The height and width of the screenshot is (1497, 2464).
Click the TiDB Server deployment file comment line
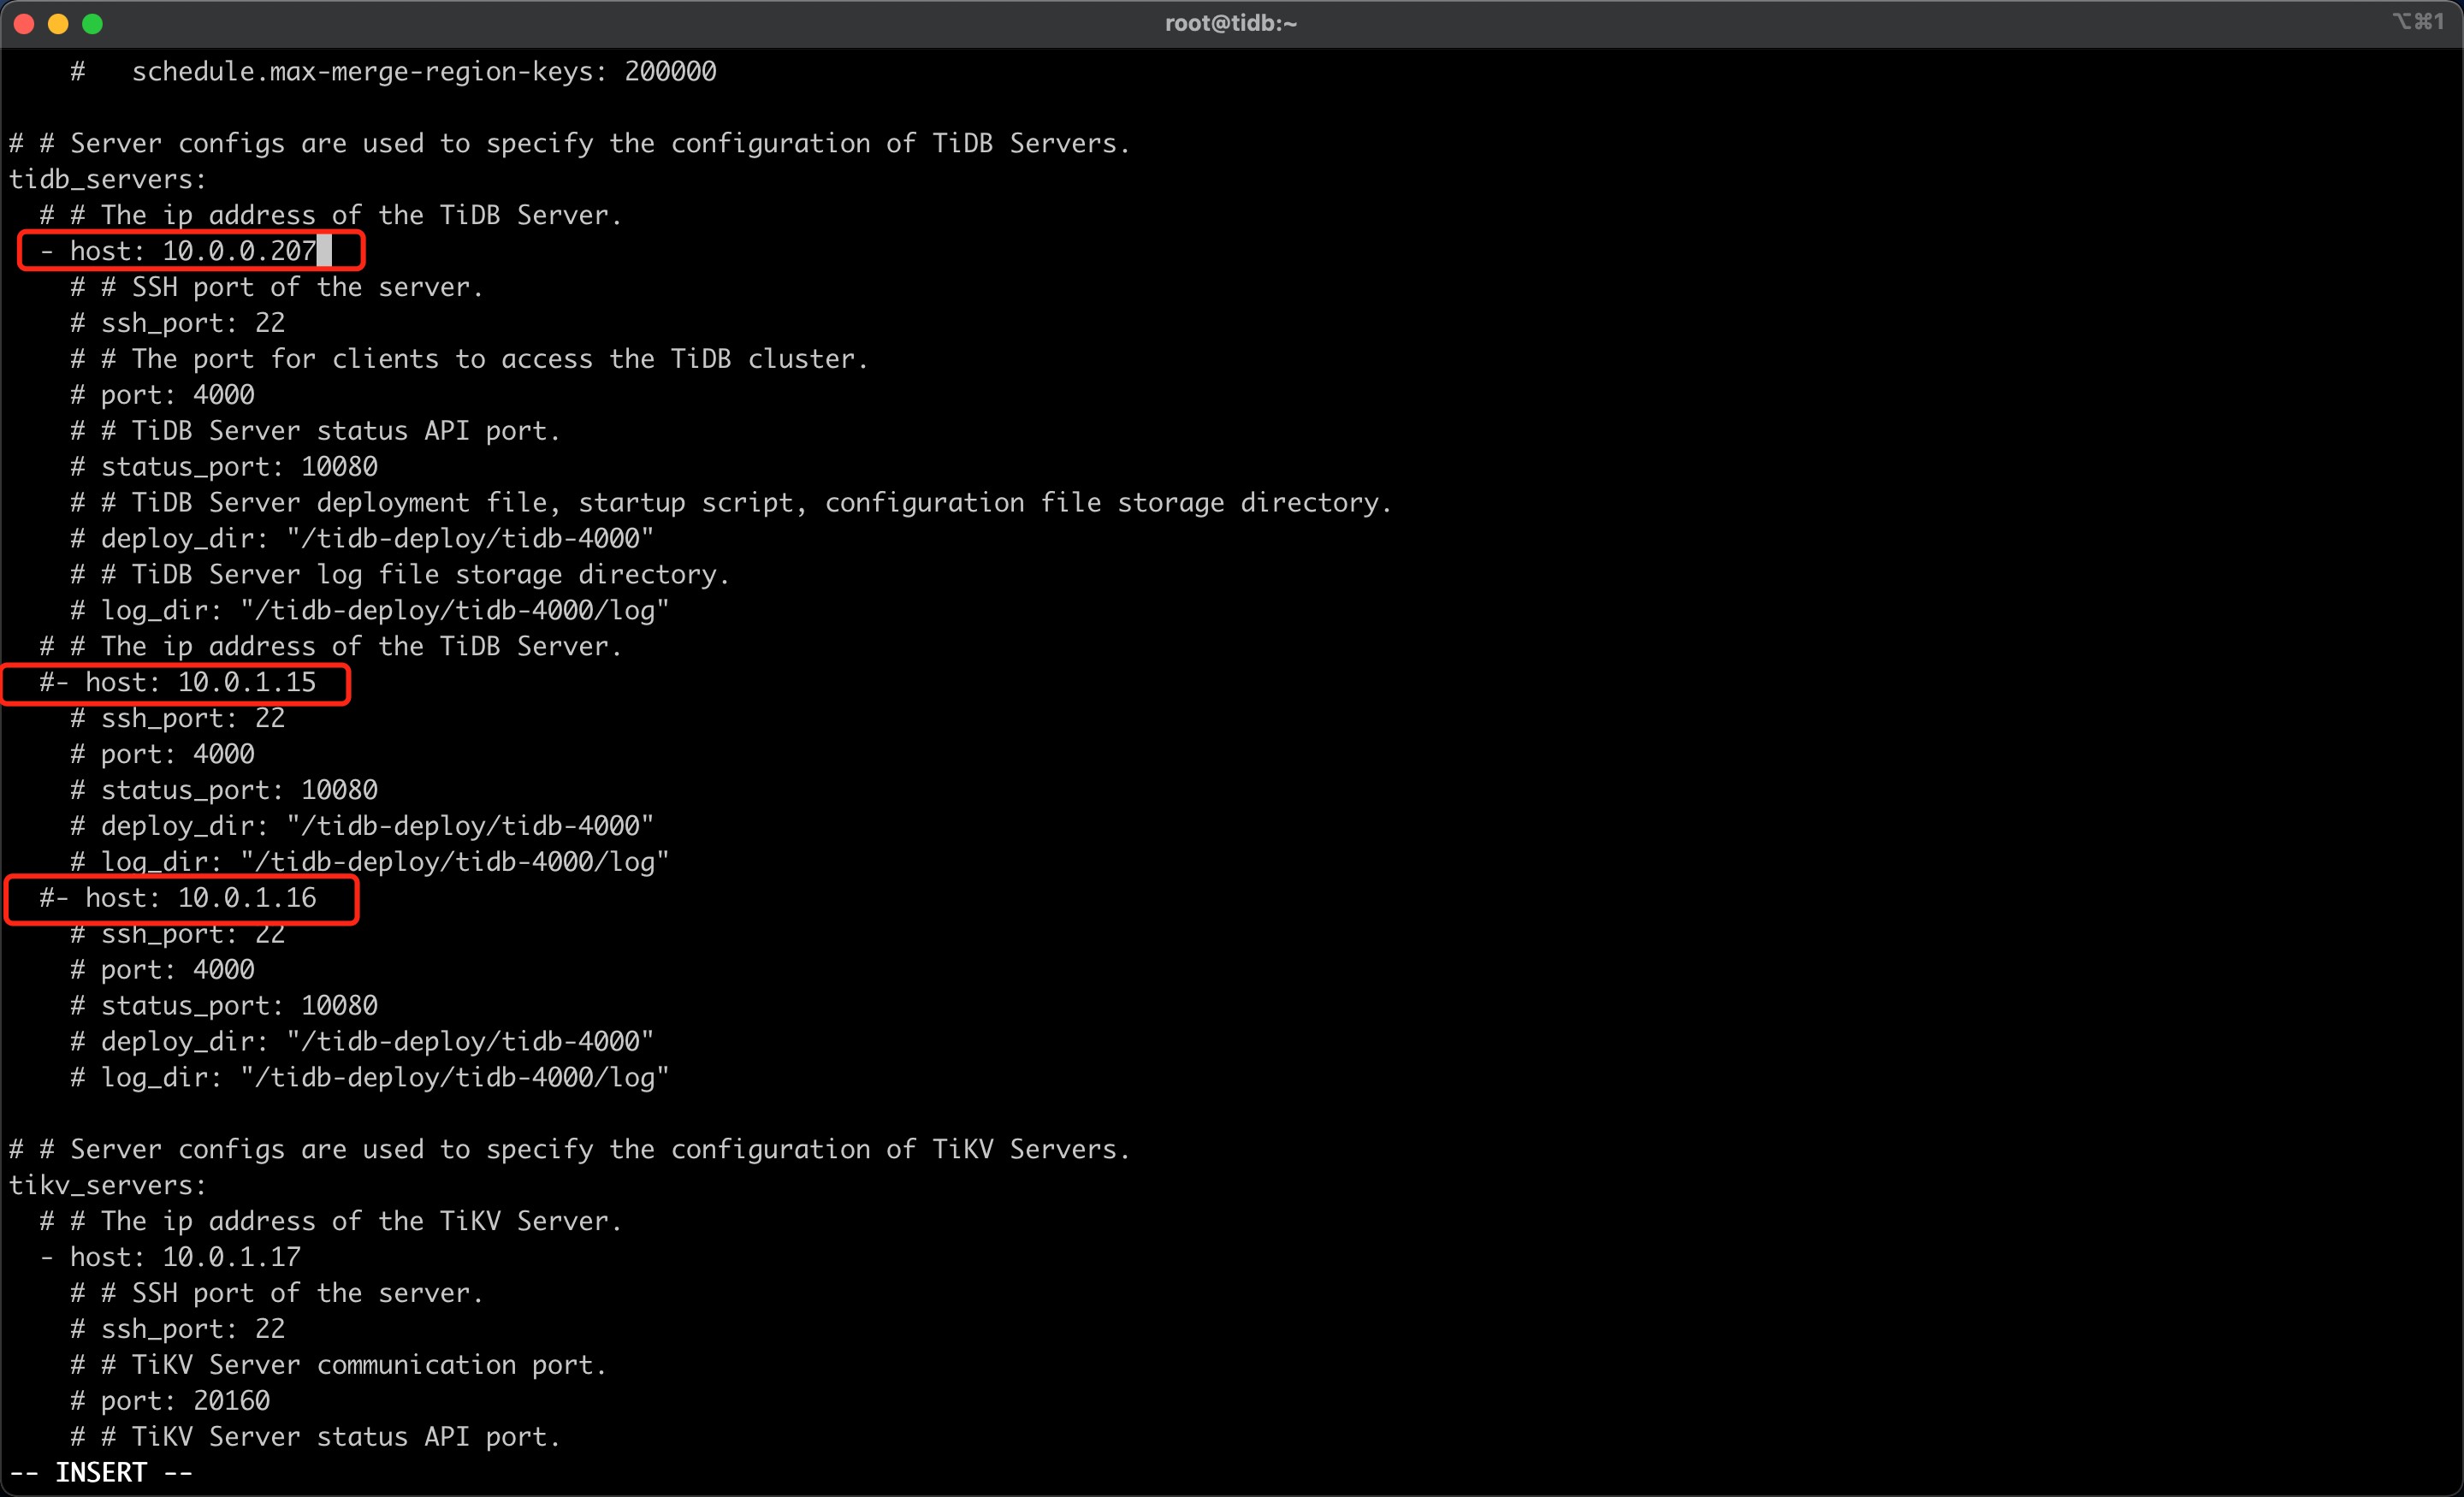click(731, 503)
